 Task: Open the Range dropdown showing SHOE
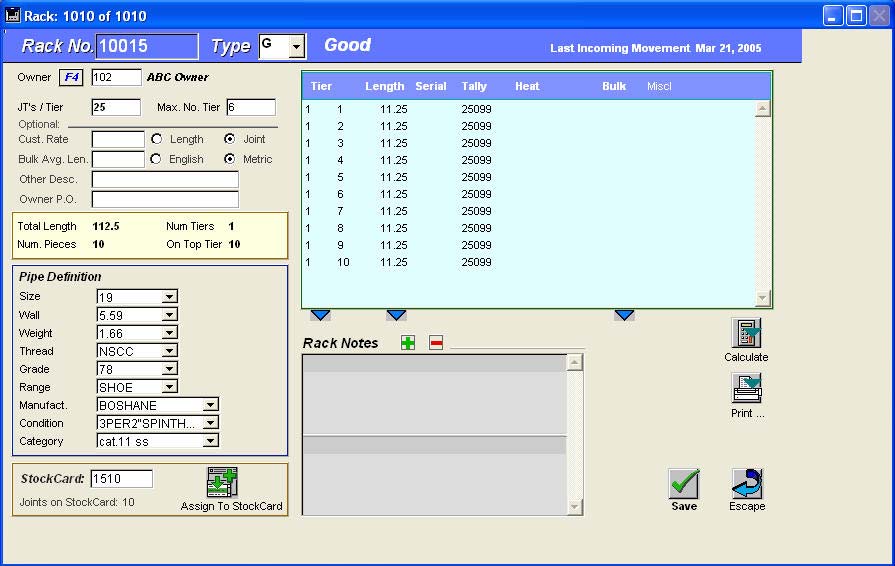170,387
